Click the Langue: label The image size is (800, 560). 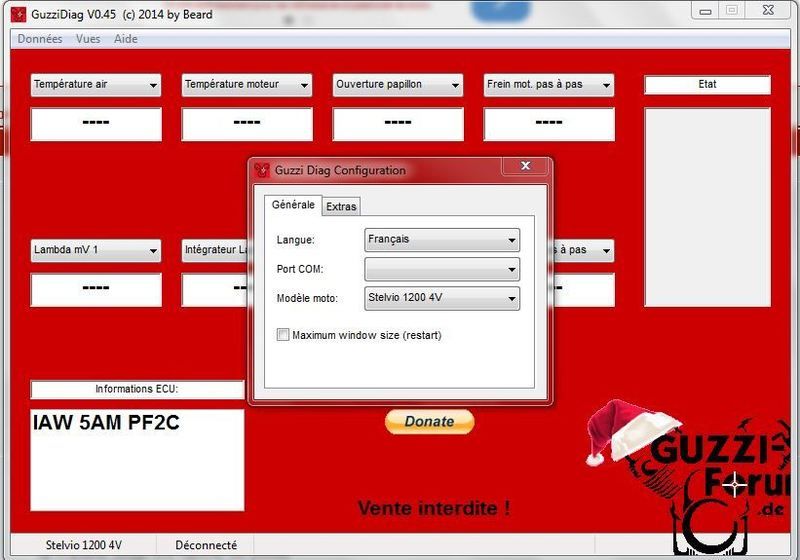point(295,240)
